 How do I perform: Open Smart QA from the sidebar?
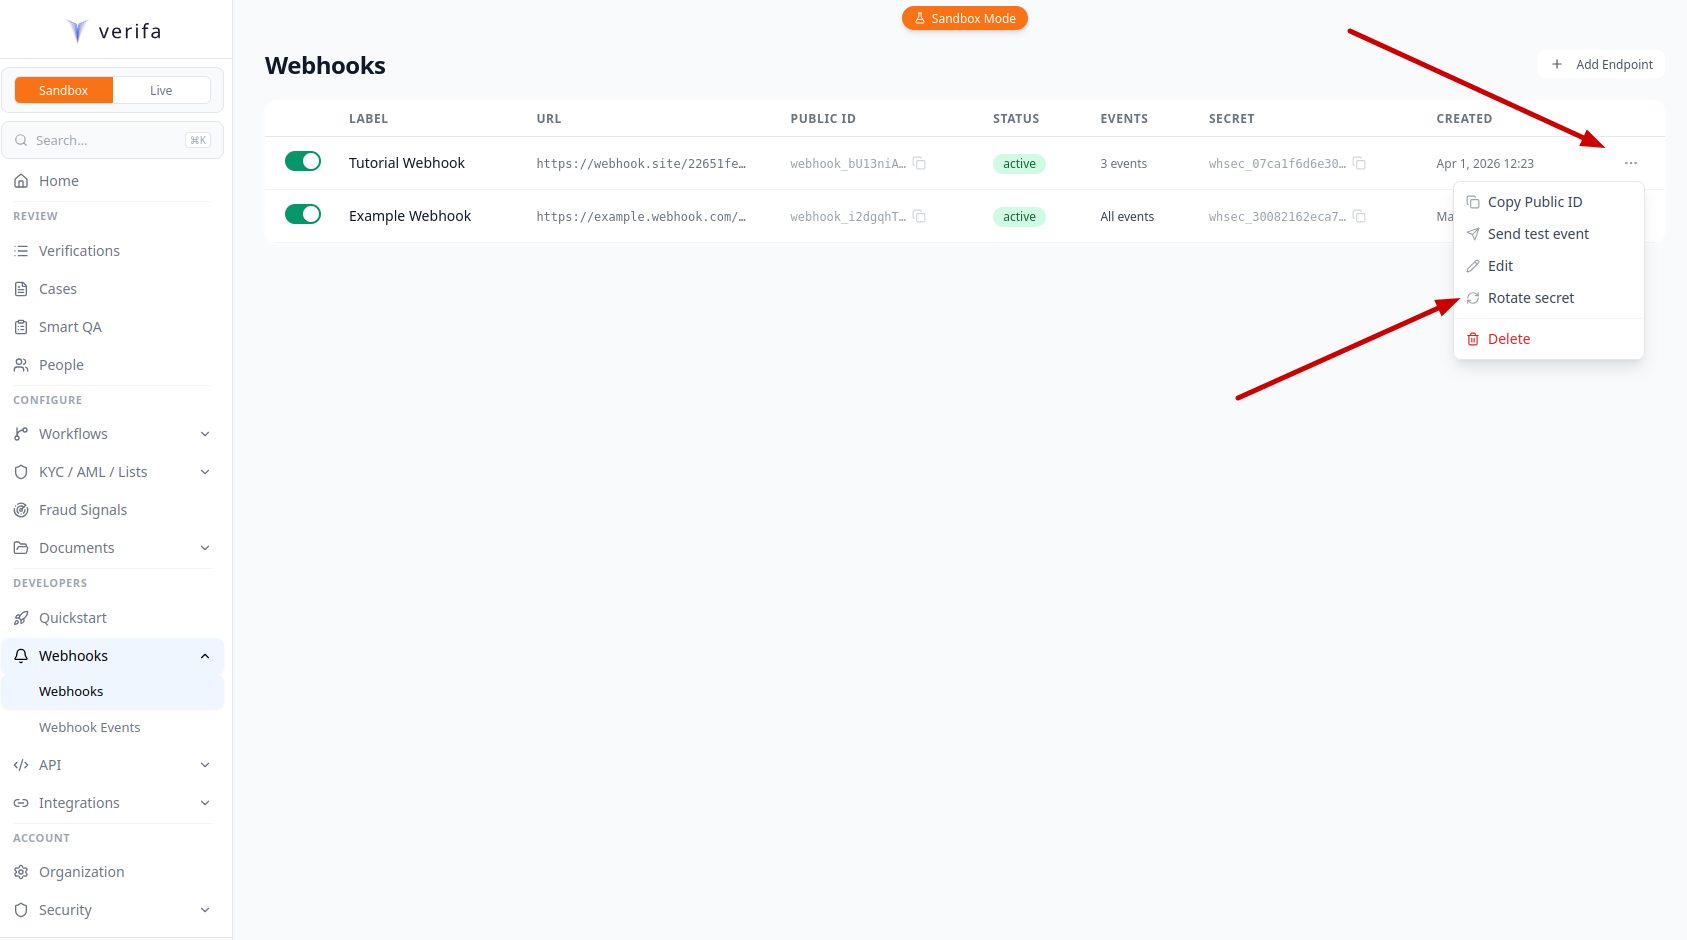70,326
